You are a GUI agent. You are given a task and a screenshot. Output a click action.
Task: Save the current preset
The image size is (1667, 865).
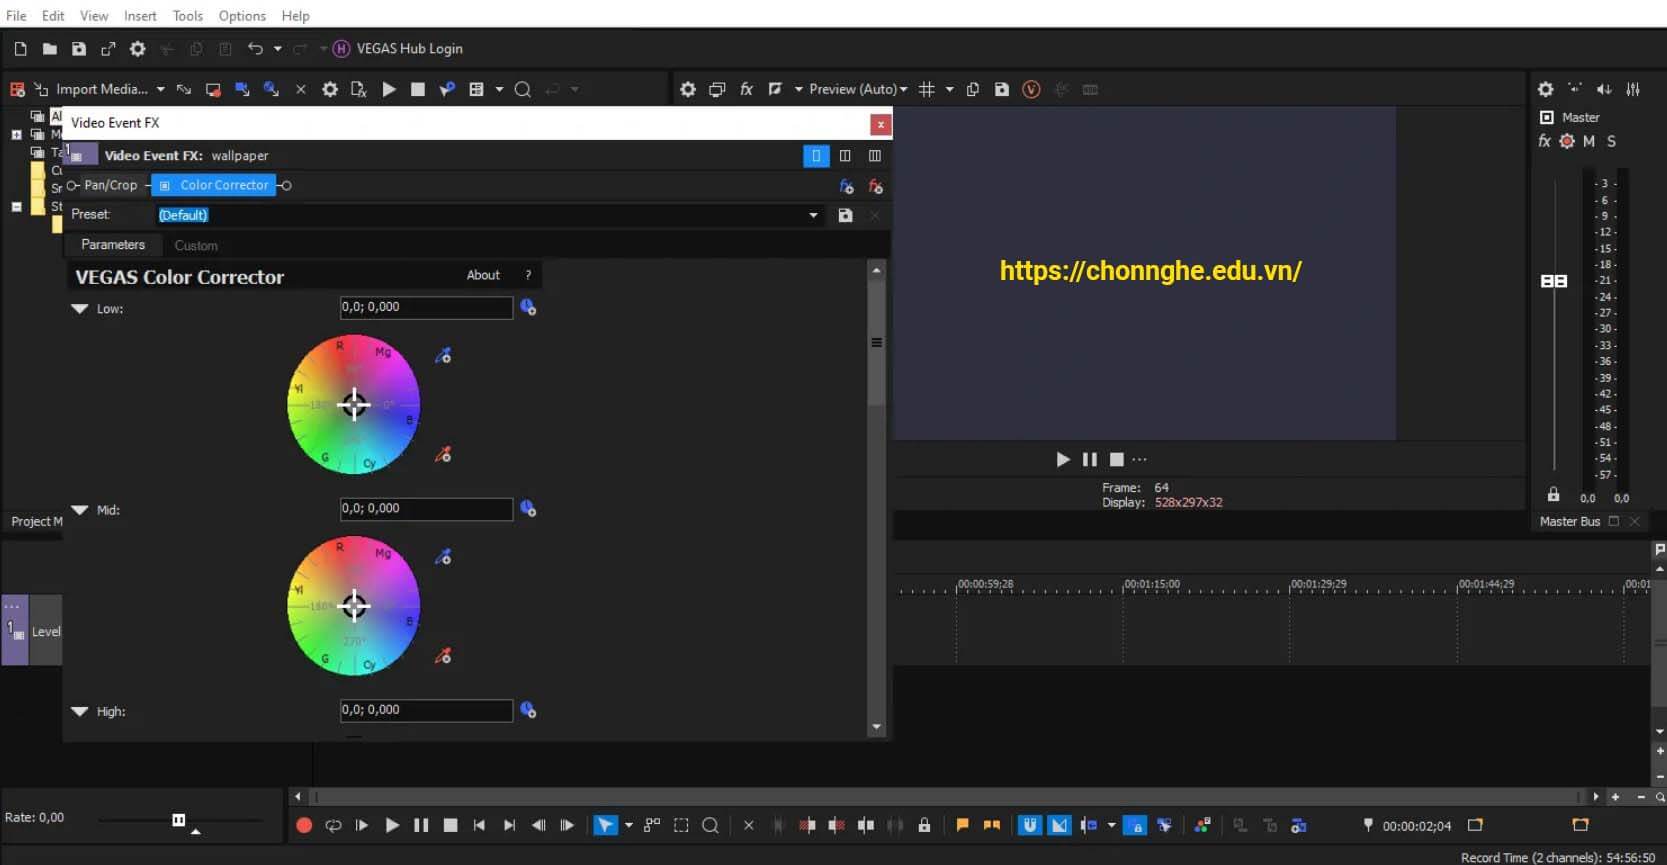(x=845, y=215)
